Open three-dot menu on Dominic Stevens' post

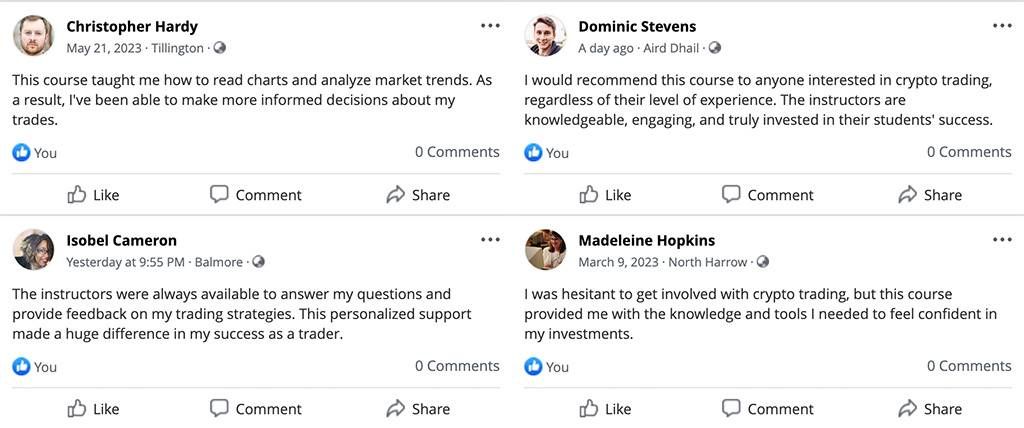[x=1002, y=26]
